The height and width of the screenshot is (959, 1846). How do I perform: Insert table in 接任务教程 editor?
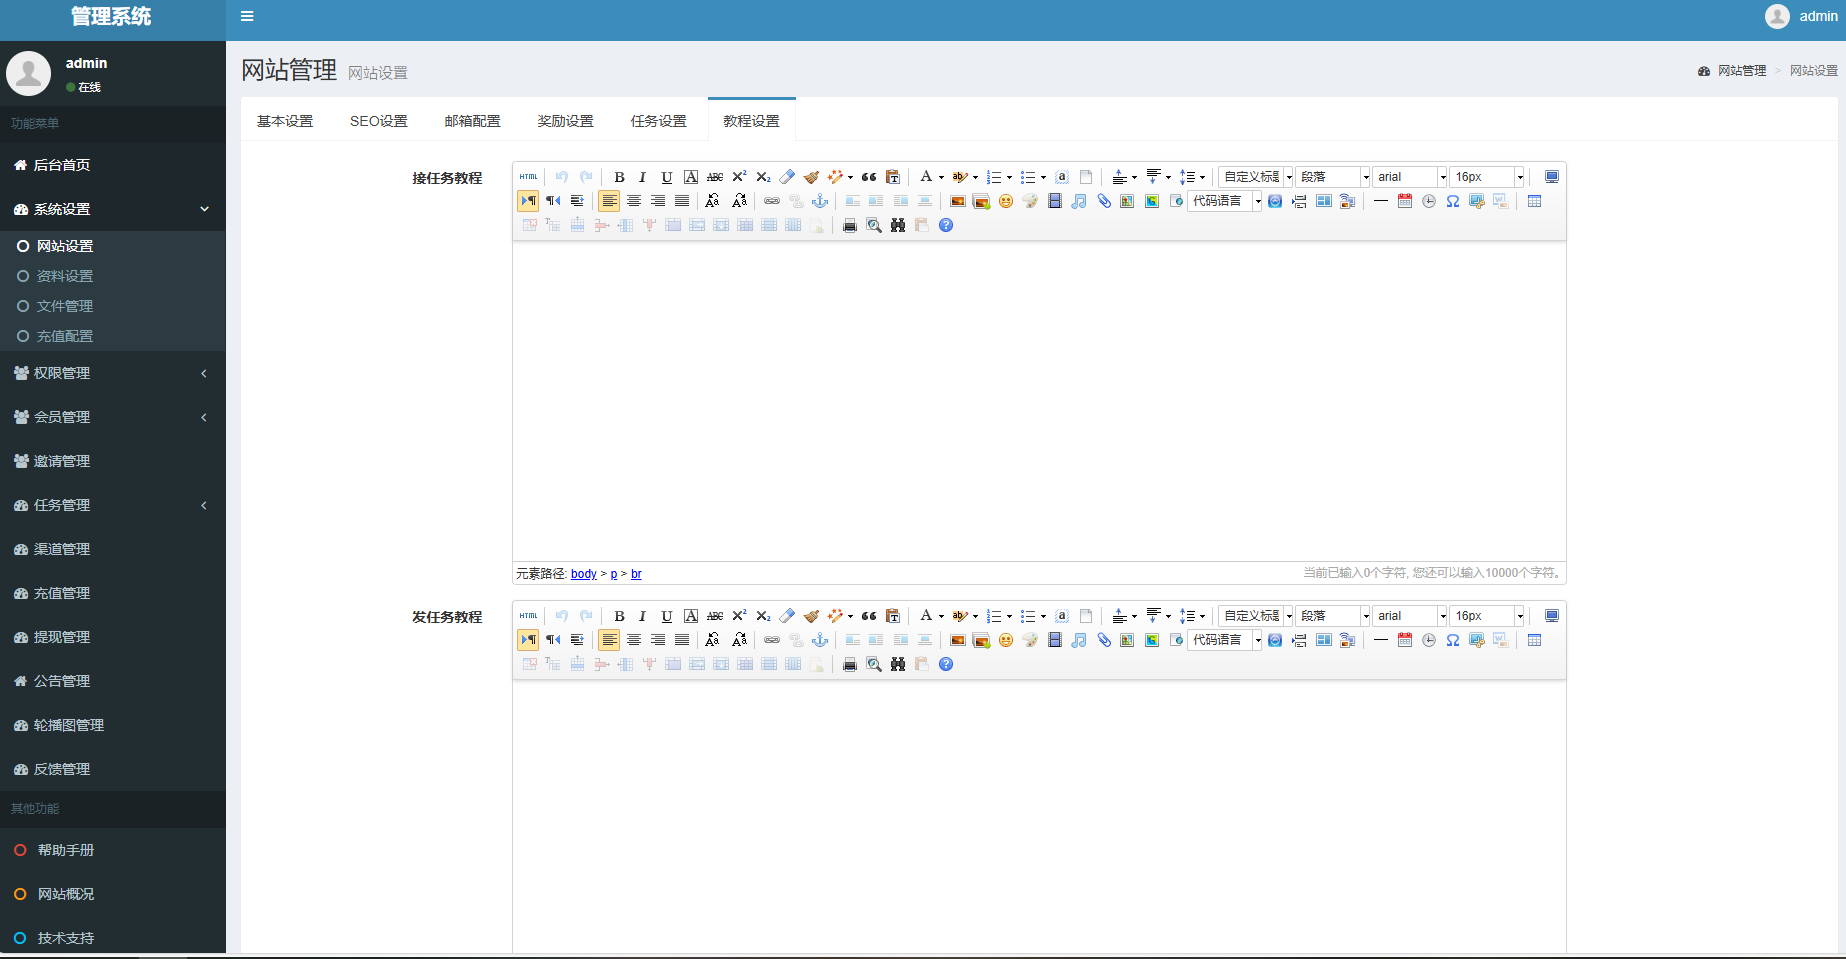coord(1535,201)
